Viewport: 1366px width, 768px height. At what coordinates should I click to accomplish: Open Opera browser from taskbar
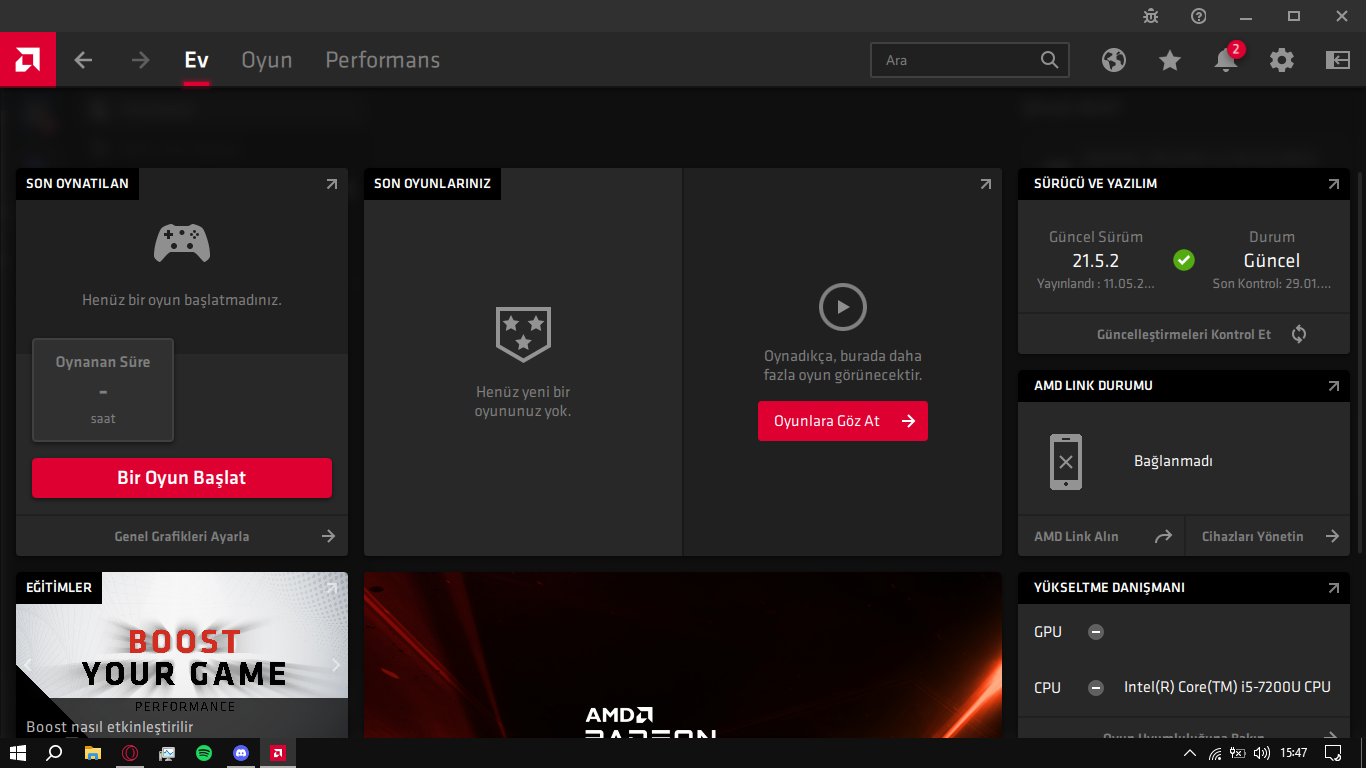click(129, 753)
